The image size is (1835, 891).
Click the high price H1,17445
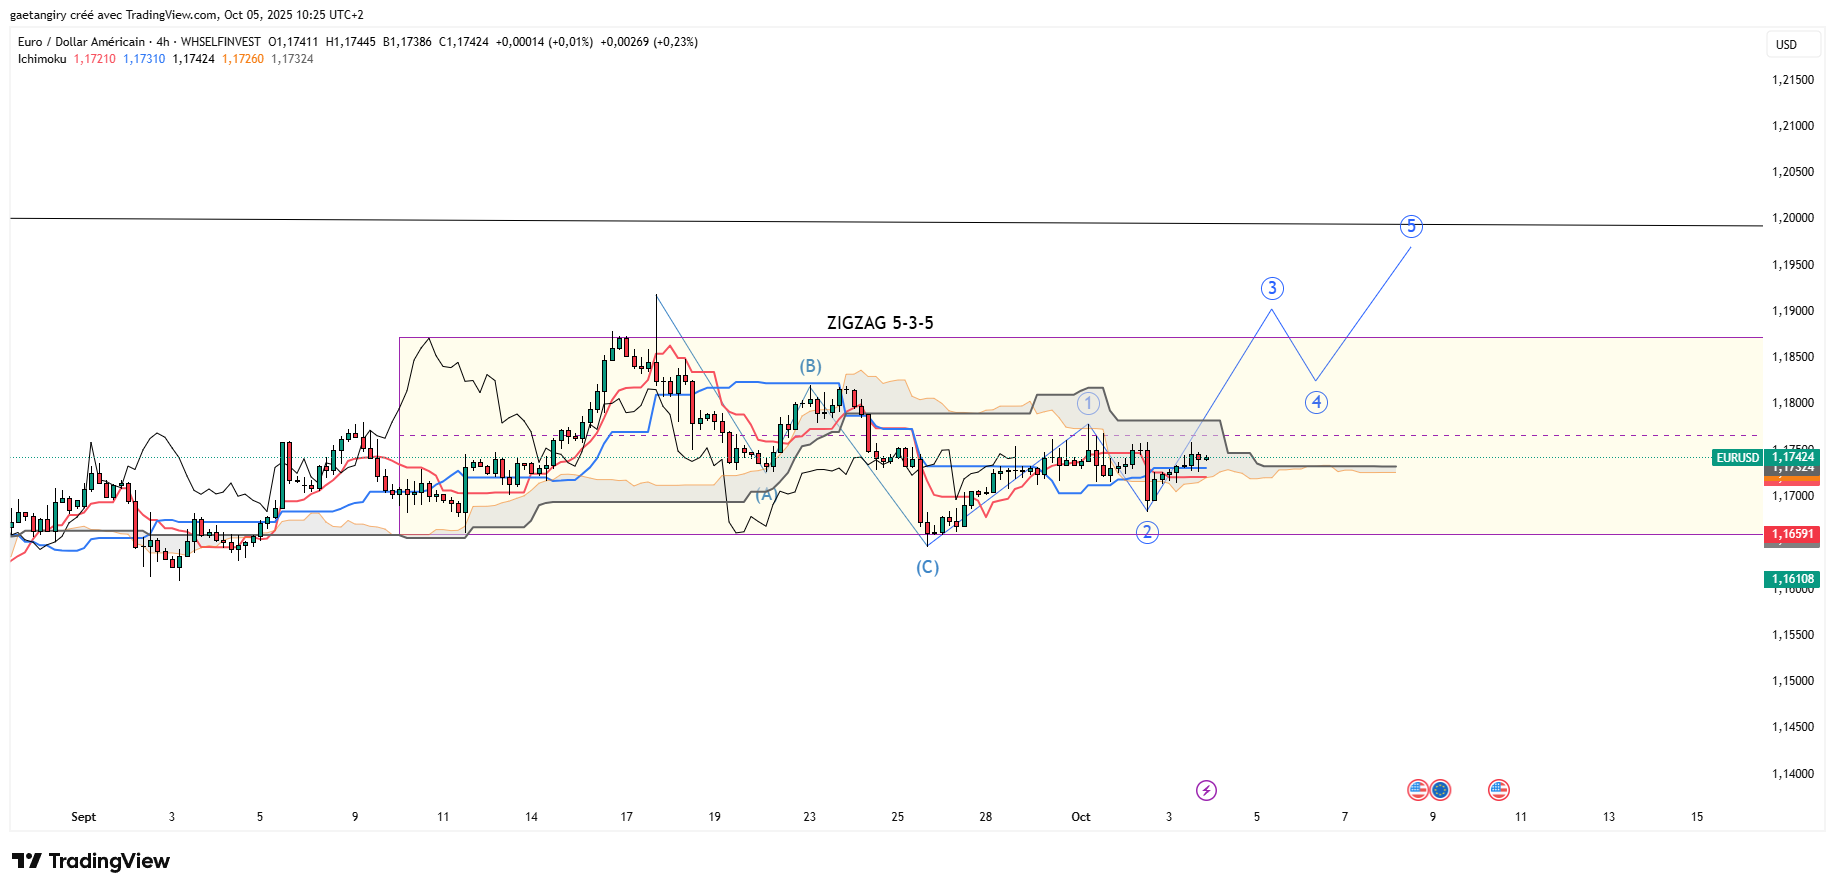[x=351, y=42]
